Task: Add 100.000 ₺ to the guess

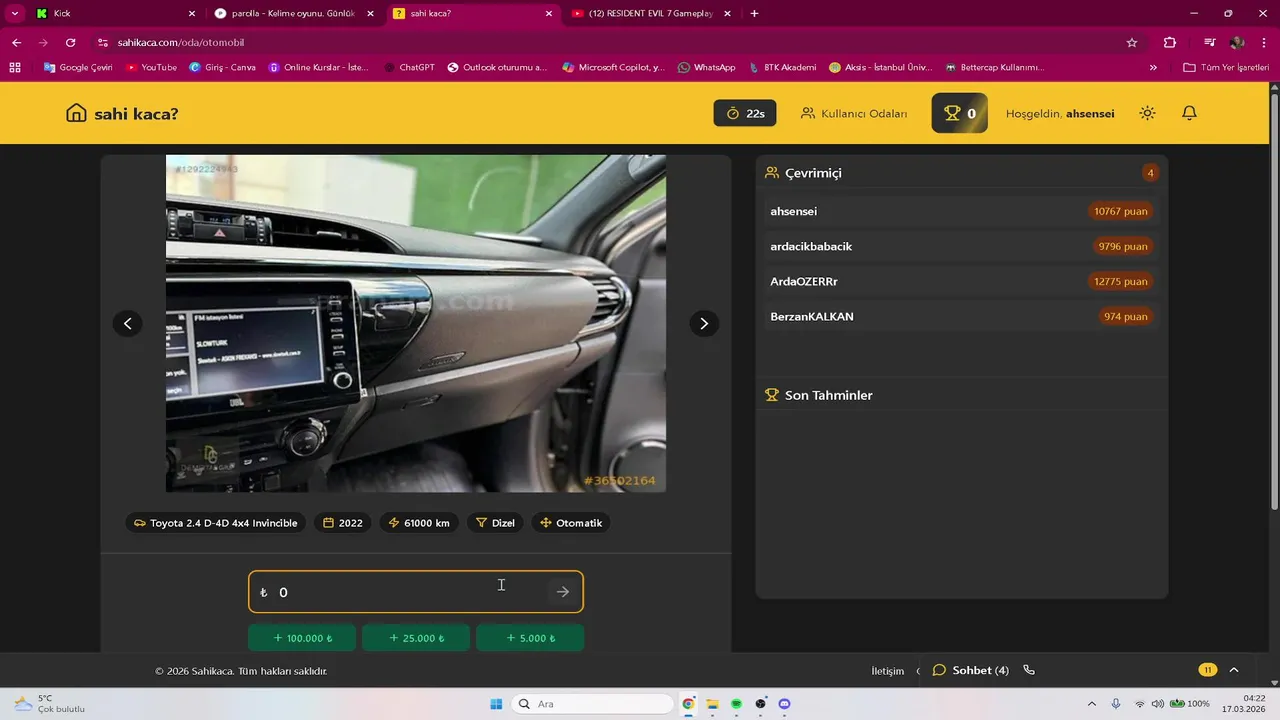Action: (x=302, y=638)
